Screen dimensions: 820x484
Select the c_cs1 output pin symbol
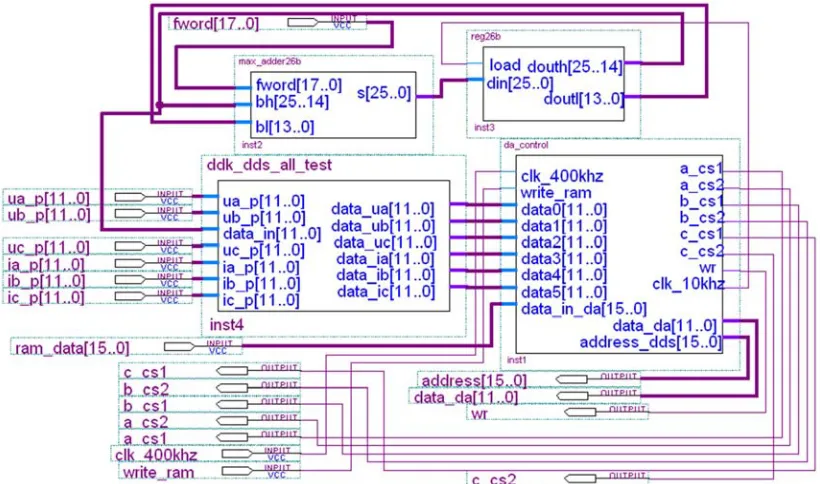click(232, 371)
